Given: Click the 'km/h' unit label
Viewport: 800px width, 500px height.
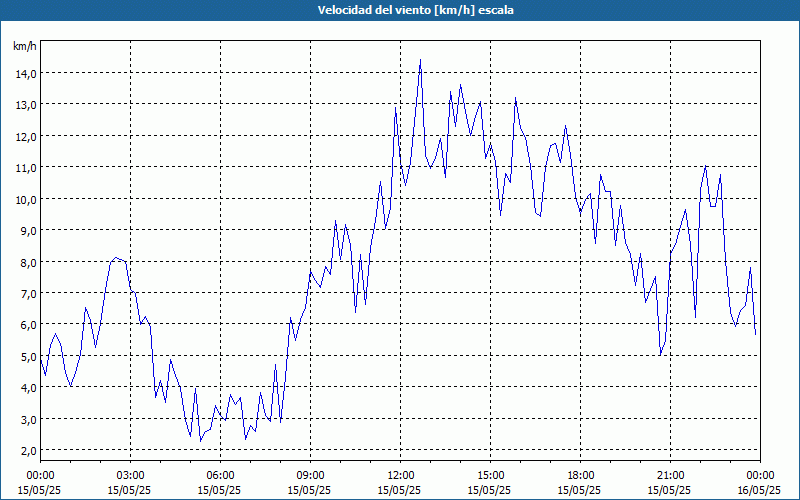Looking at the screenshot, I should coord(24,46).
